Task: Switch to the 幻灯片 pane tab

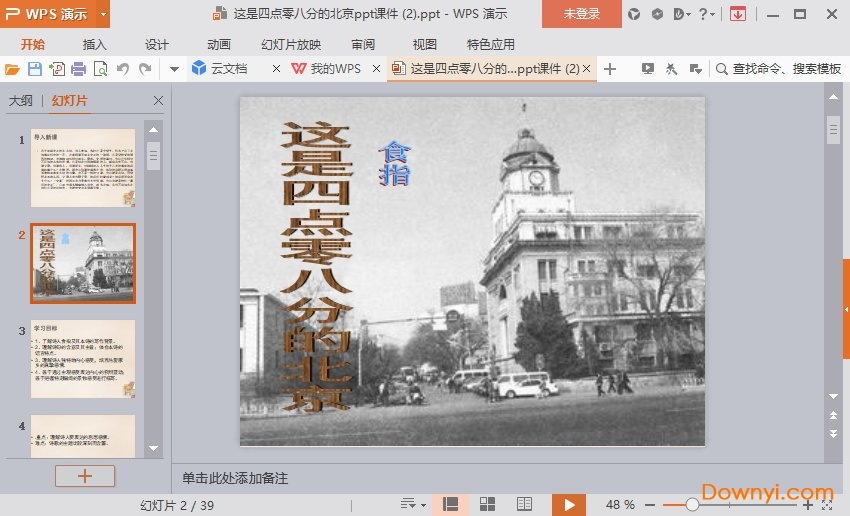Action: coord(69,100)
